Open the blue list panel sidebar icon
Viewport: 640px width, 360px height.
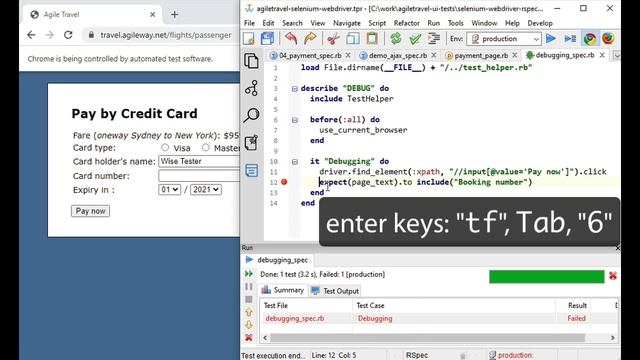pyautogui.click(x=251, y=170)
